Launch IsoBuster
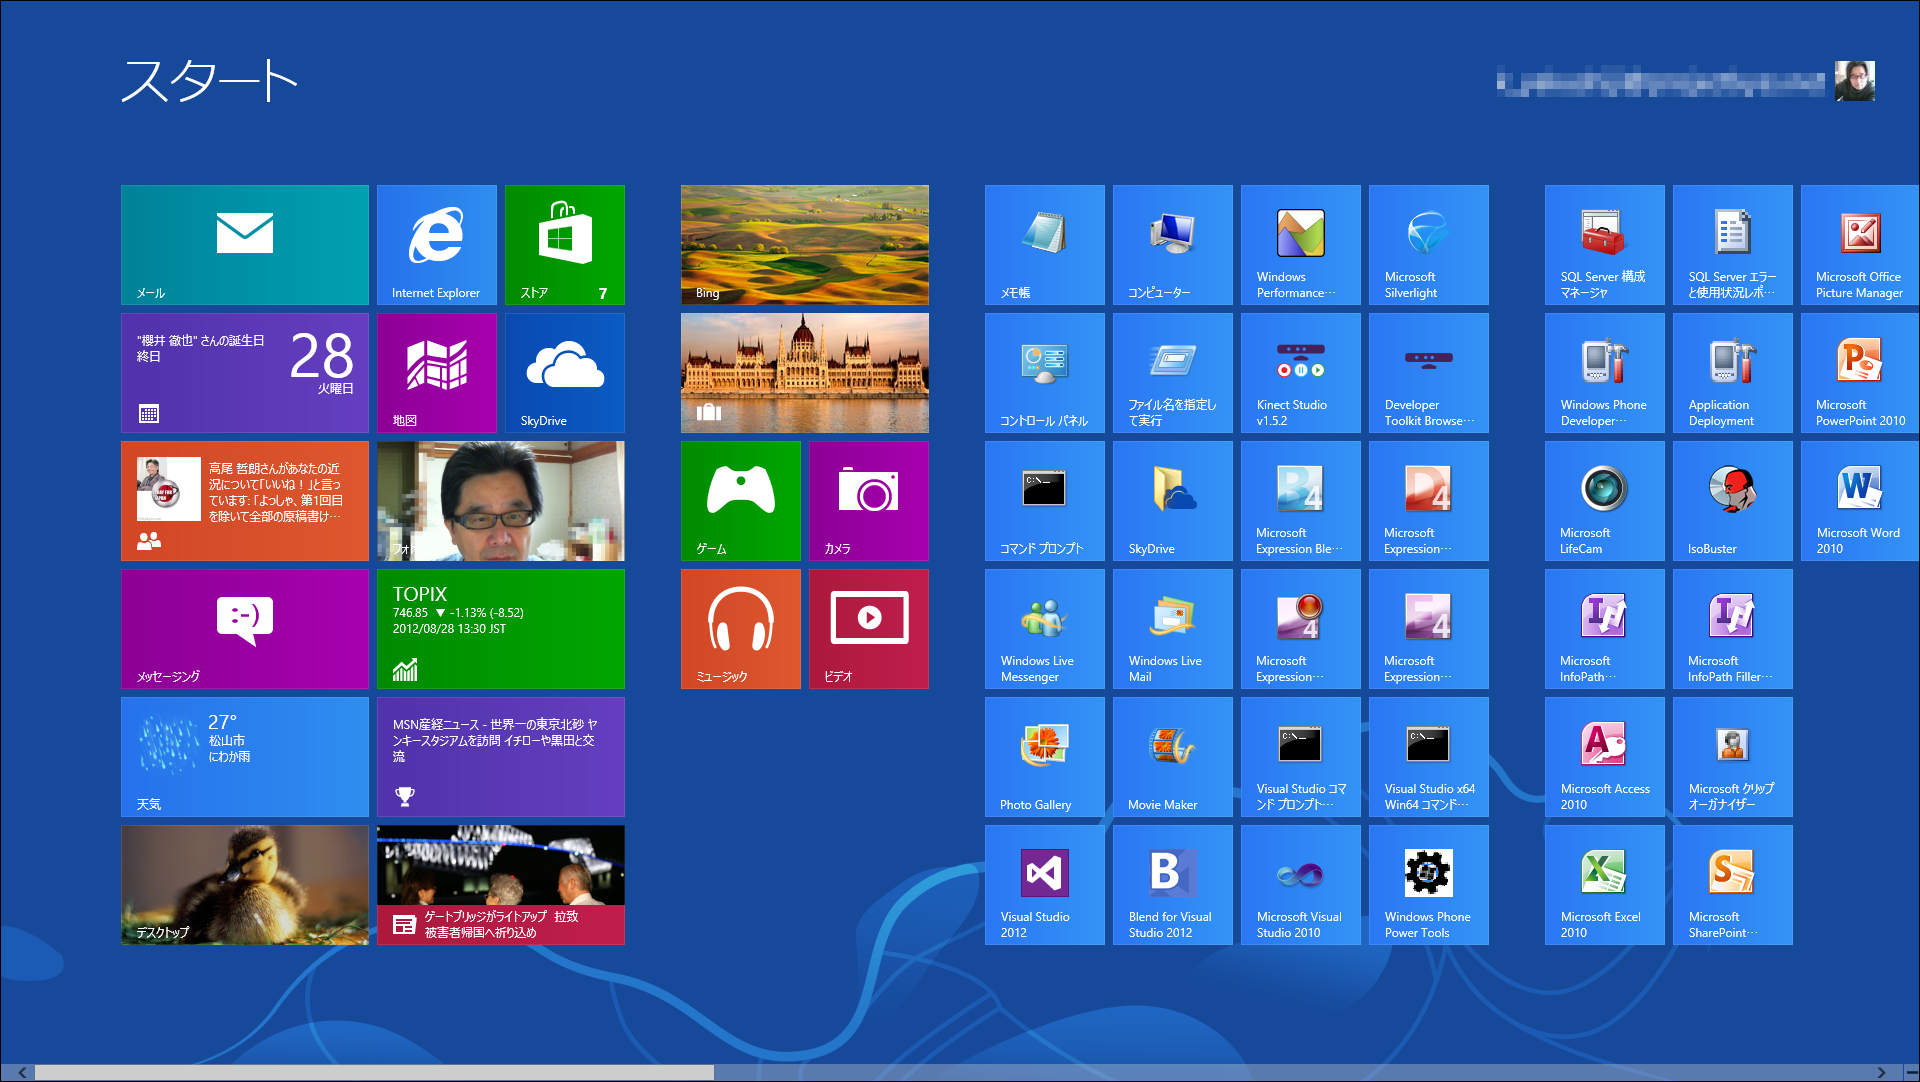Image resolution: width=1920 pixels, height=1082 pixels. tap(1733, 501)
